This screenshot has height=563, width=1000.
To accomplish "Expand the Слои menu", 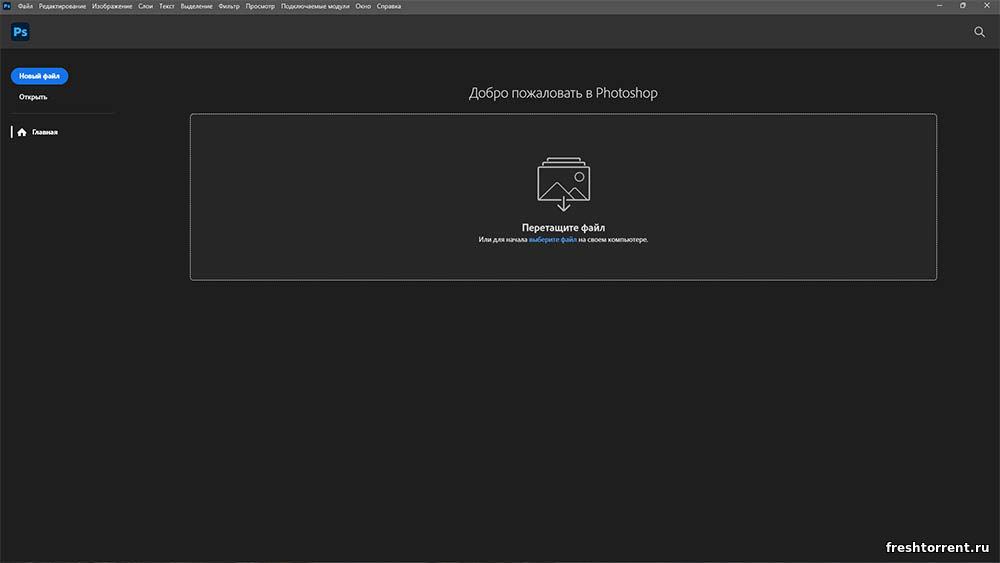I will coord(146,6).
